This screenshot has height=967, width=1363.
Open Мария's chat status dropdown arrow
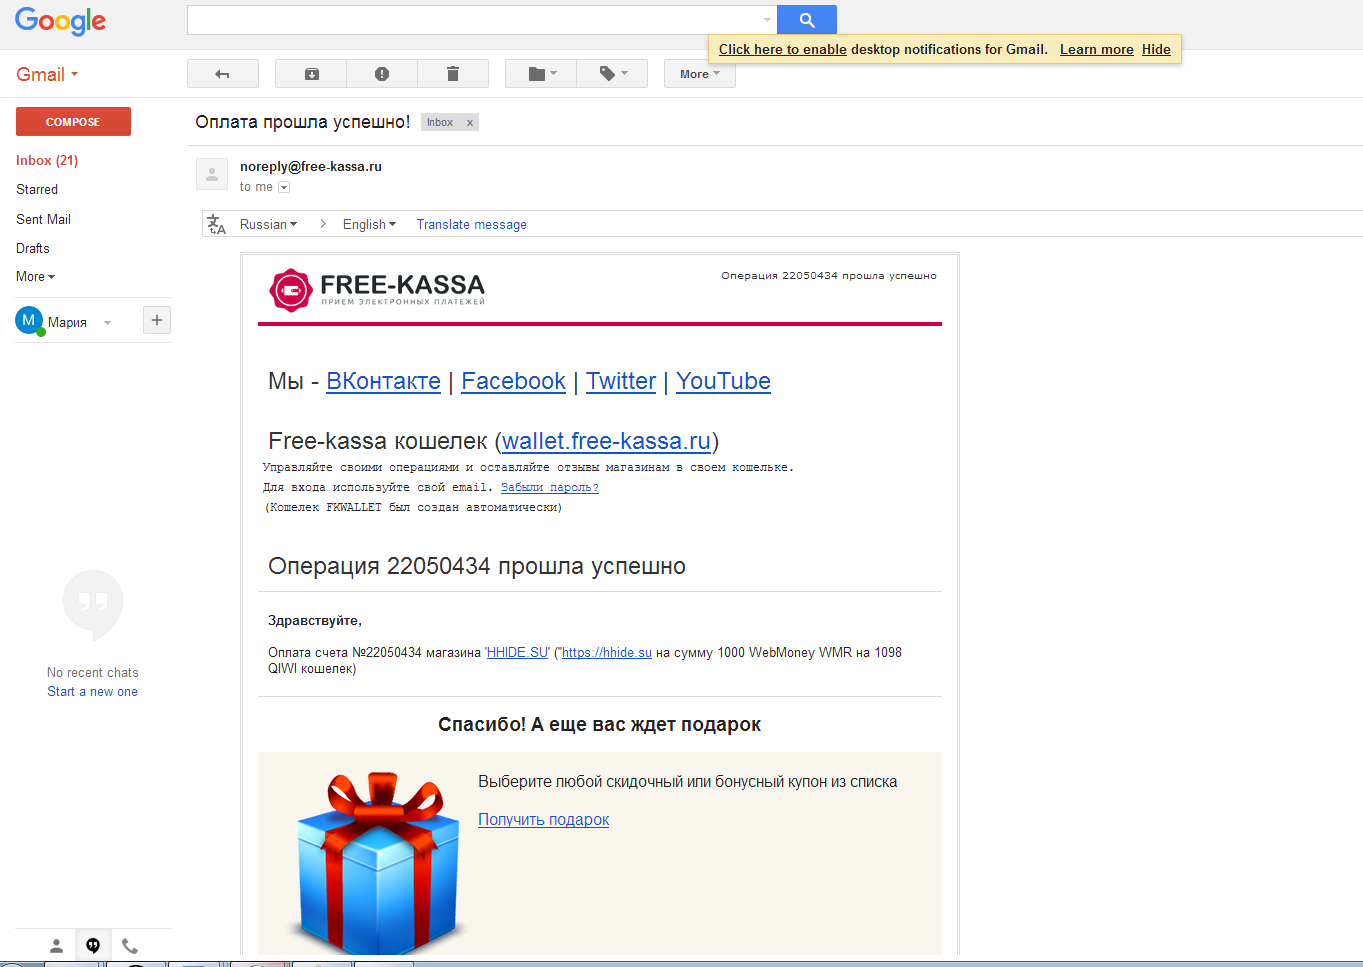pyautogui.click(x=107, y=322)
